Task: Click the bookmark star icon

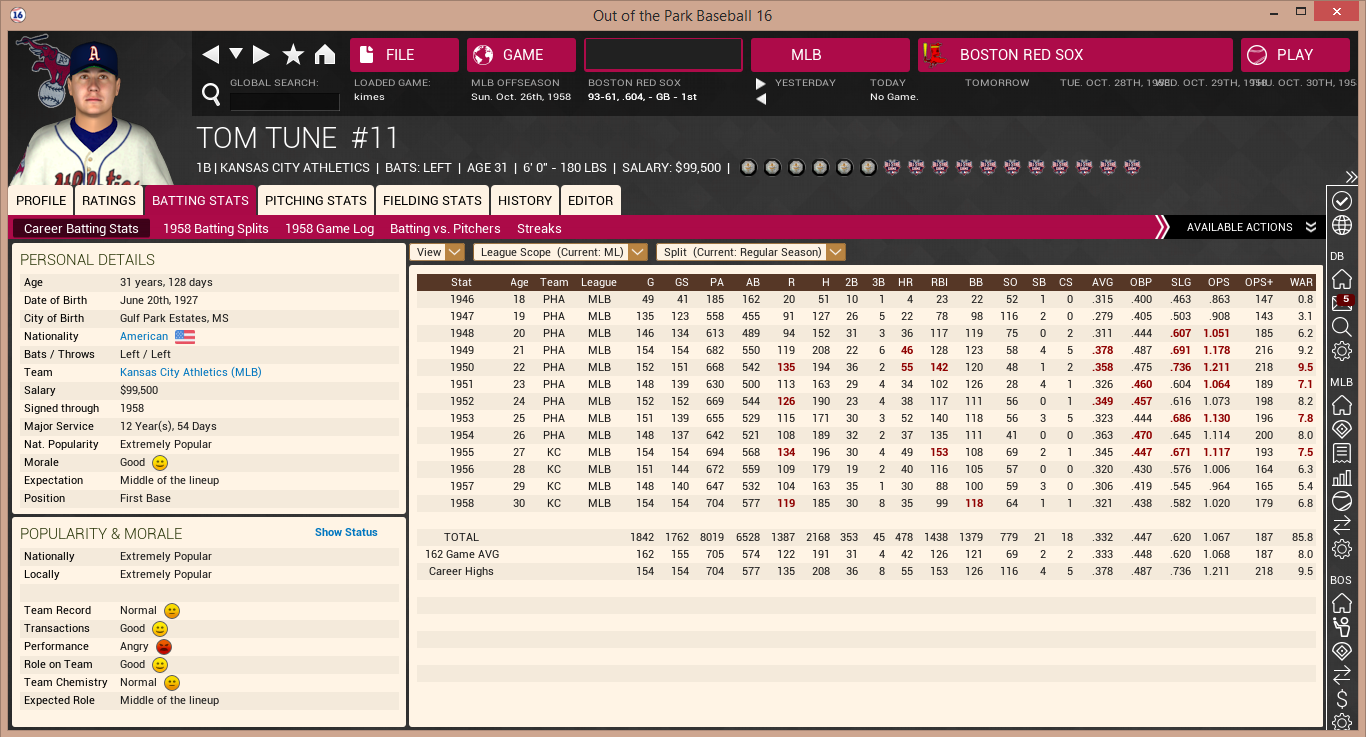Action: pos(293,54)
